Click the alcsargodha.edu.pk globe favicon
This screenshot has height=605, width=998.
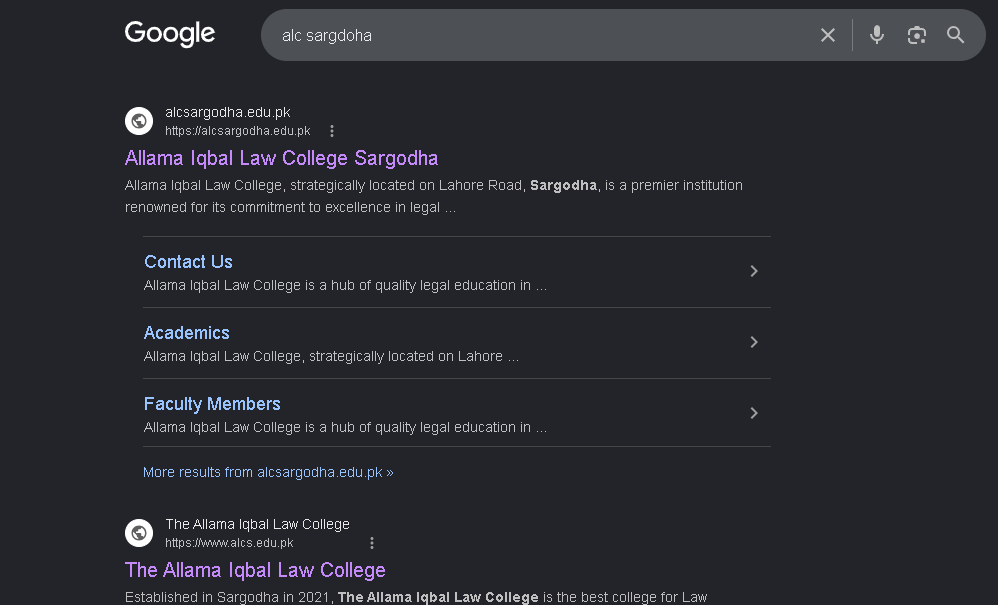[x=139, y=121]
